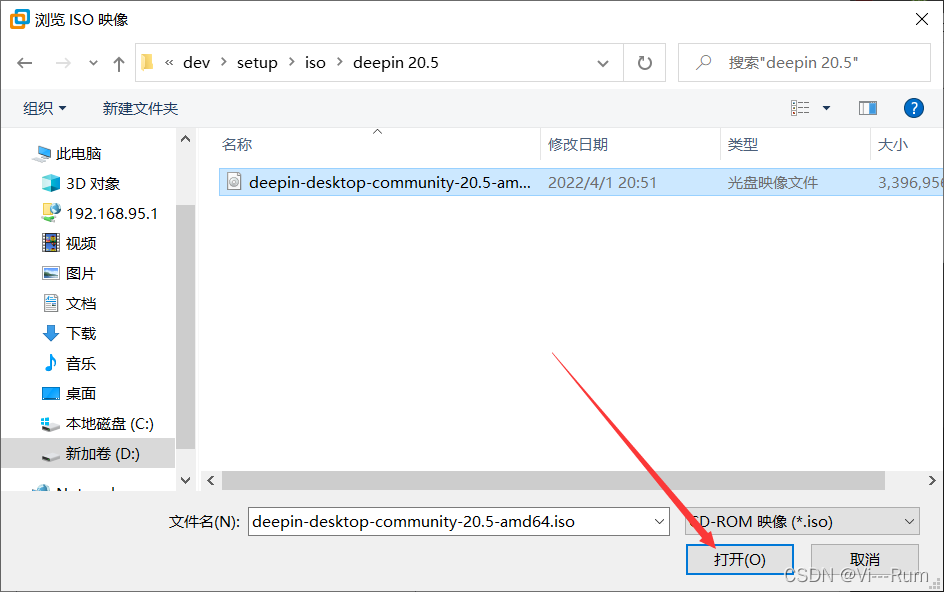Click the 取消 button
The height and width of the screenshot is (592, 944).
(865, 559)
